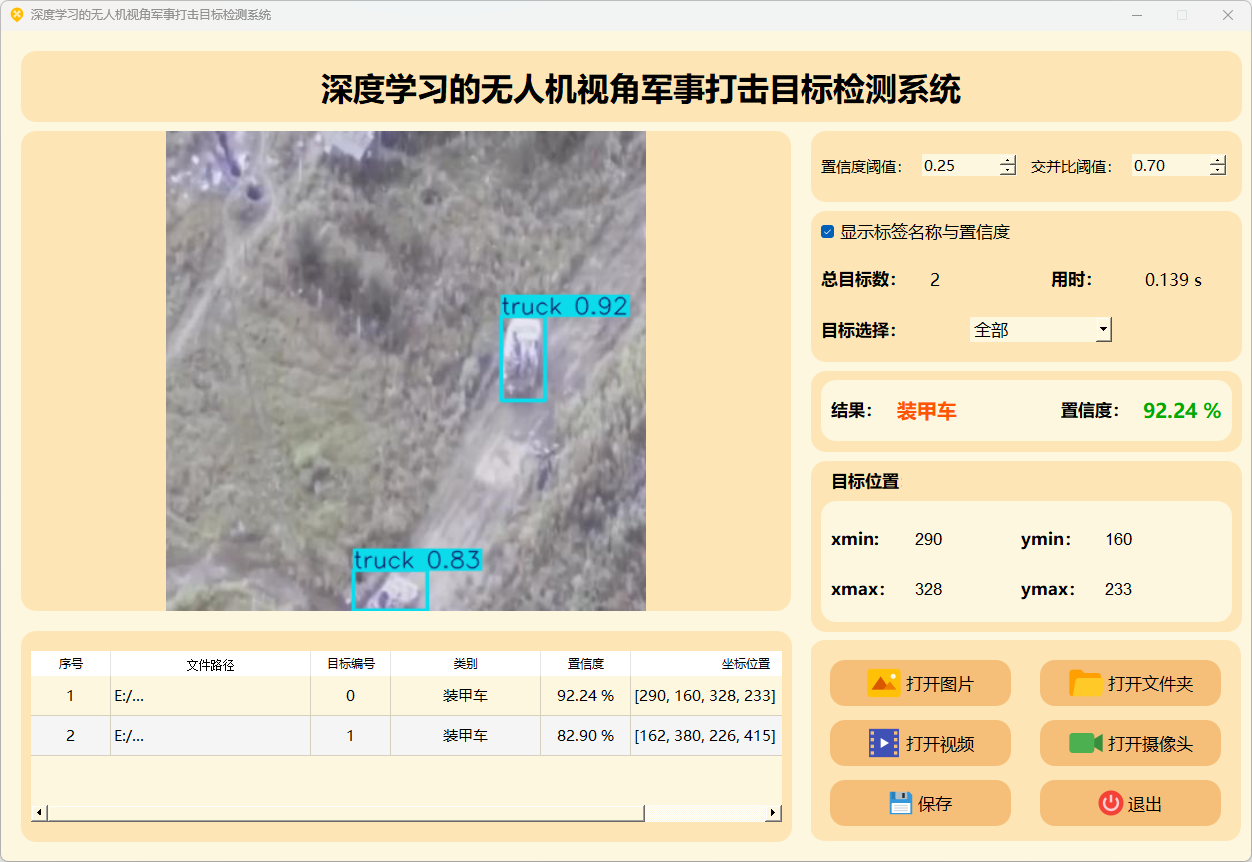
Task: Click the green camera icon
Action: point(1085,743)
